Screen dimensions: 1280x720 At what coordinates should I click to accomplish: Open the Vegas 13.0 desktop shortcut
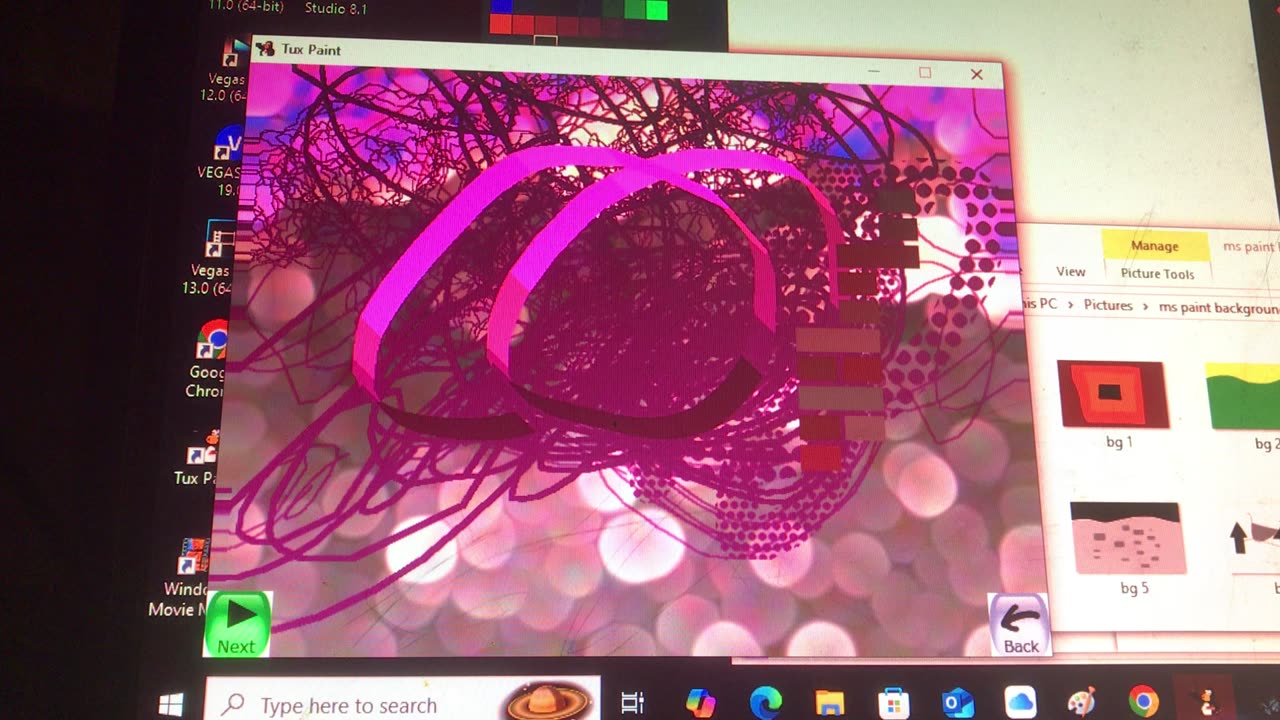coord(212,258)
